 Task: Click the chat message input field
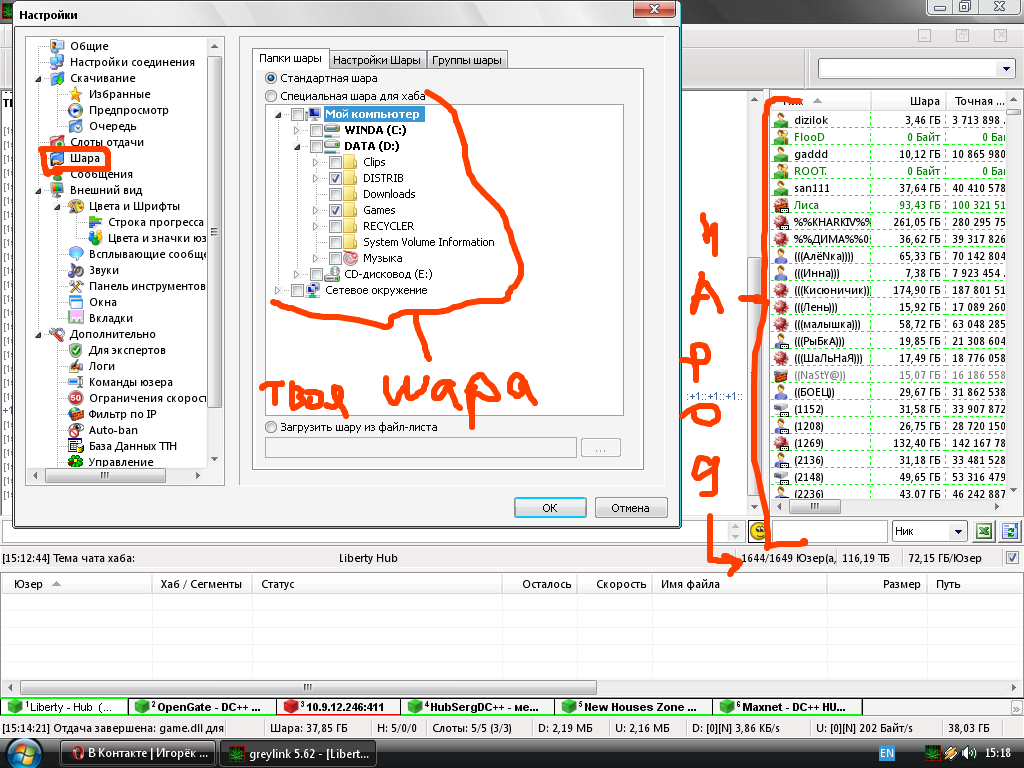pyautogui.click(x=363, y=531)
